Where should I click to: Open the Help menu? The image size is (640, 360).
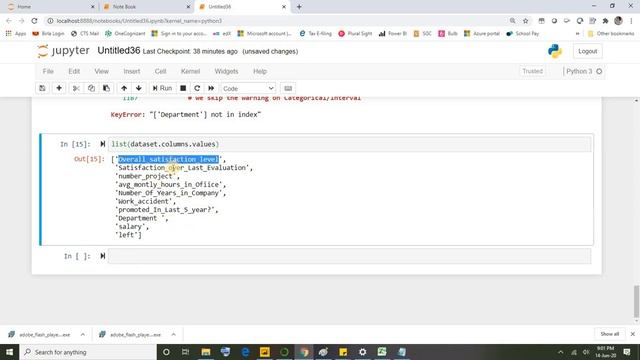pyautogui.click(x=260, y=71)
